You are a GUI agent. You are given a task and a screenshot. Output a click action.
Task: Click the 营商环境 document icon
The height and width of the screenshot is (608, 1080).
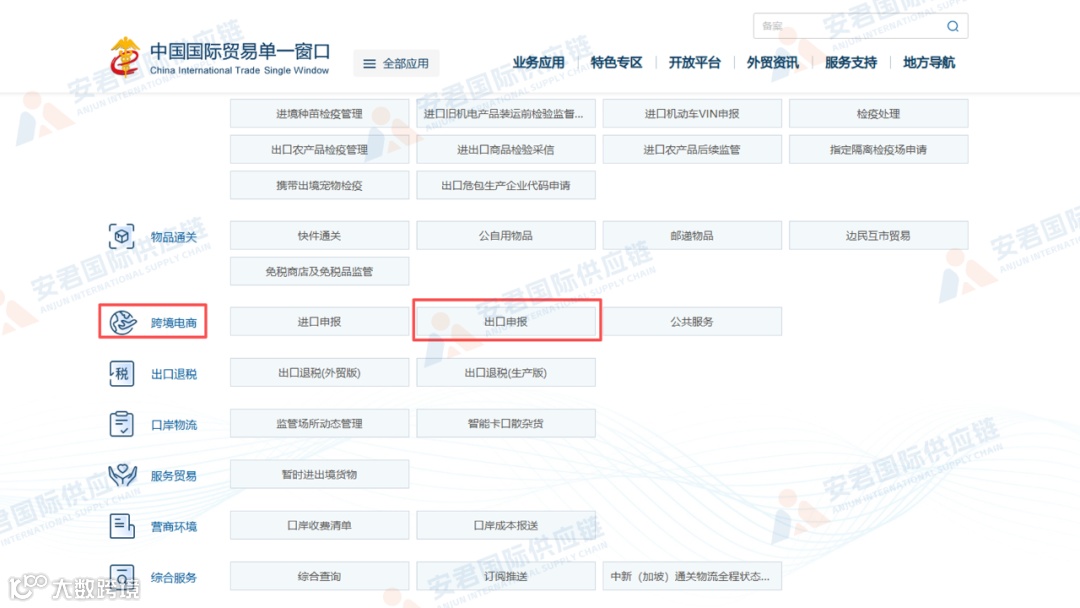(x=122, y=526)
